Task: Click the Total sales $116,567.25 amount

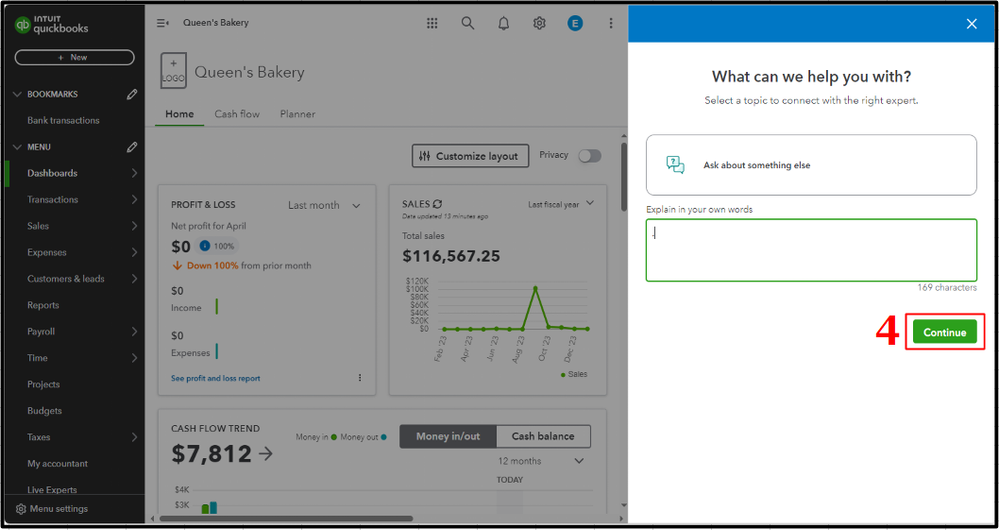Action: tap(451, 256)
